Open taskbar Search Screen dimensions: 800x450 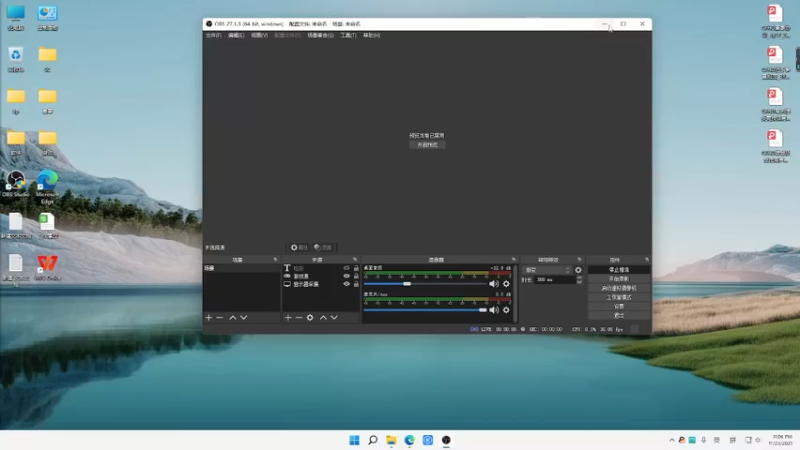tap(373, 440)
